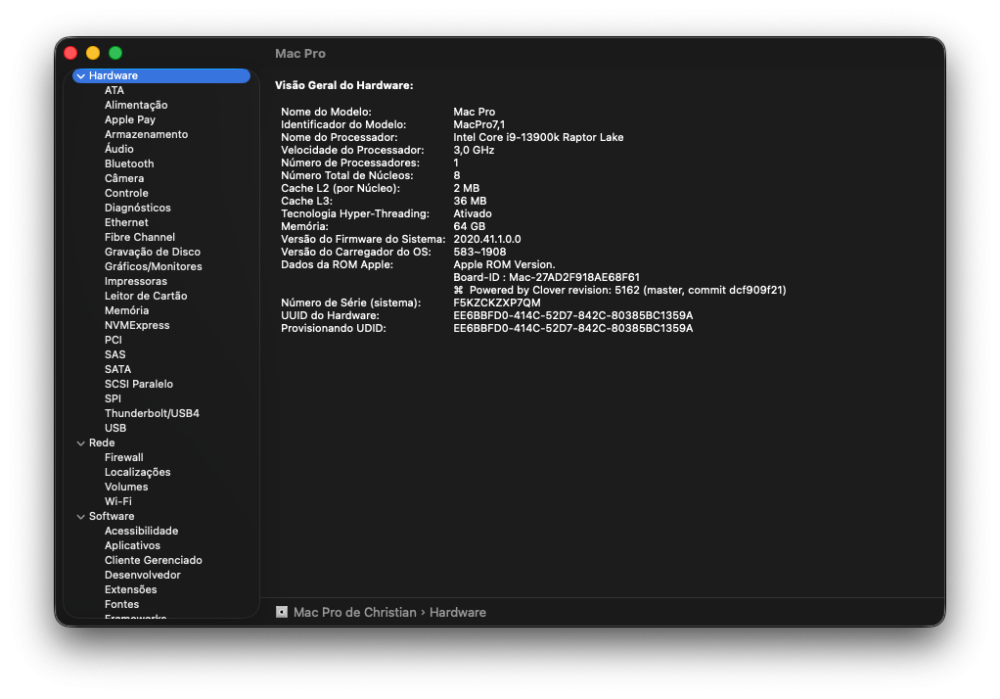Click model identifier value 'MacPro7,1'
This screenshot has height=699, width=1000.
pyautogui.click(x=478, y=124)
